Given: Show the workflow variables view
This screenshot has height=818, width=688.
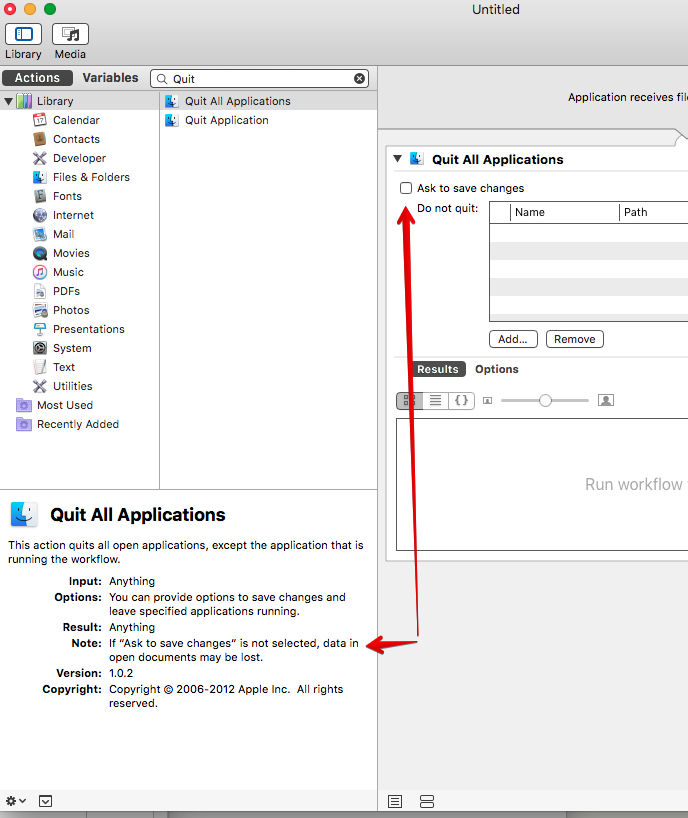Looking at the screenshot, I should pos(427,801).
